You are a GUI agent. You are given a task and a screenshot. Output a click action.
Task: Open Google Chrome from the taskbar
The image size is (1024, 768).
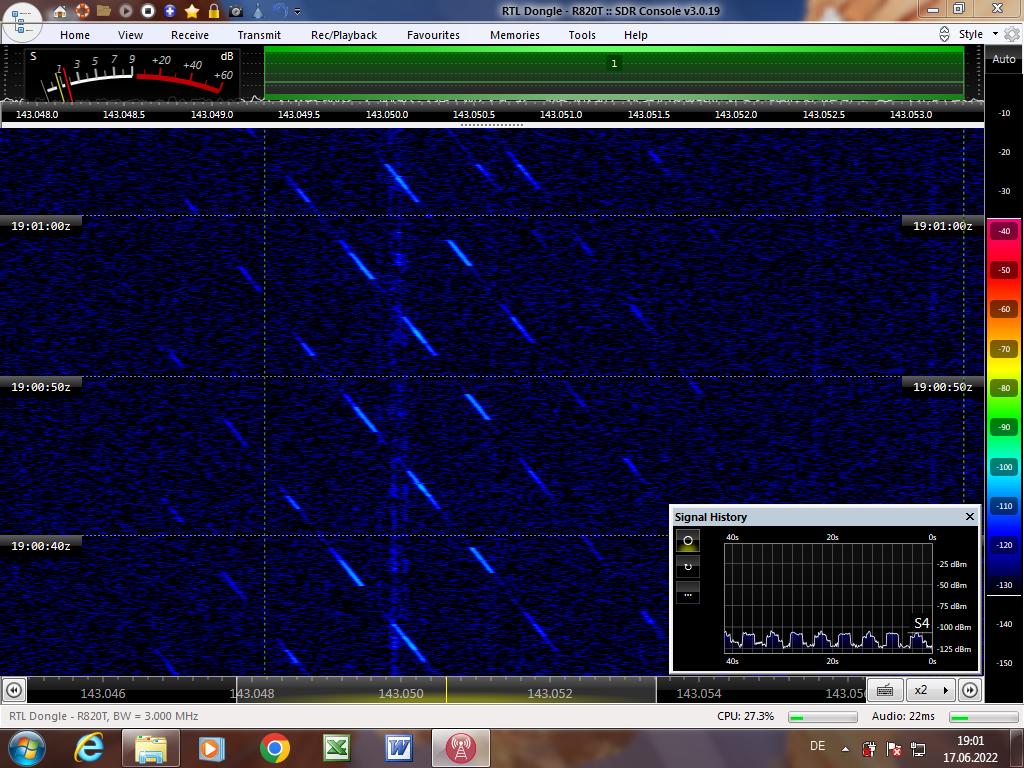coord(275,748)
